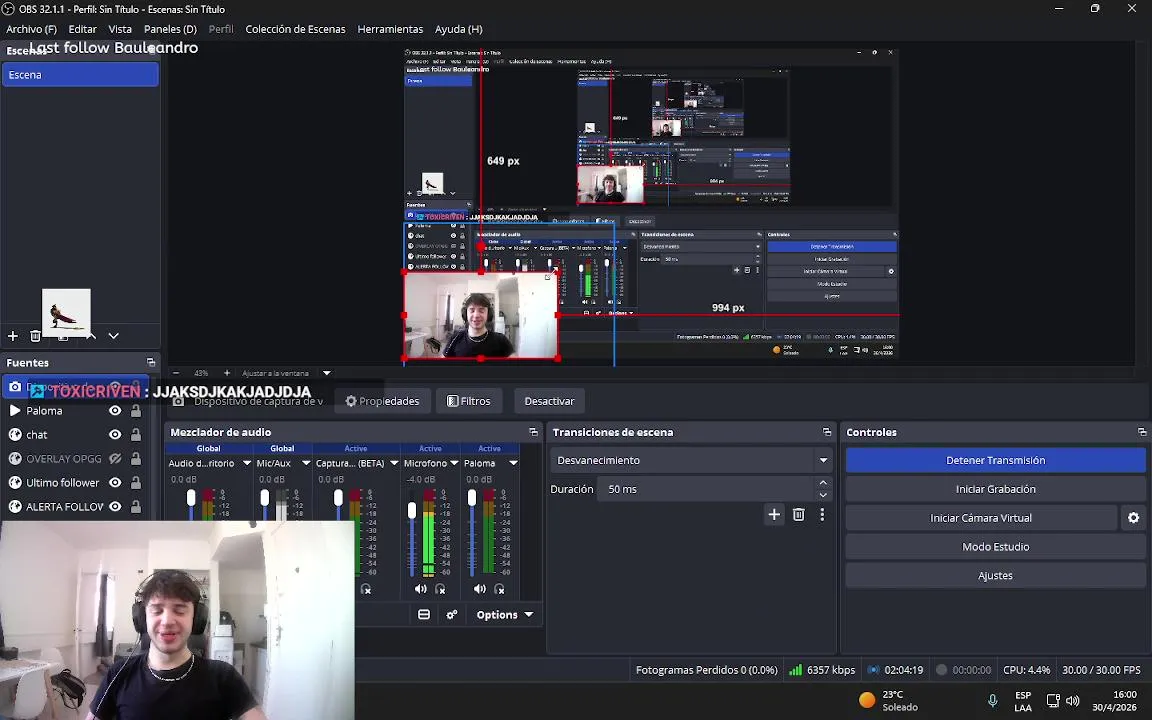Toggle monitoring icon on Captura (BETA) channel

366,588
